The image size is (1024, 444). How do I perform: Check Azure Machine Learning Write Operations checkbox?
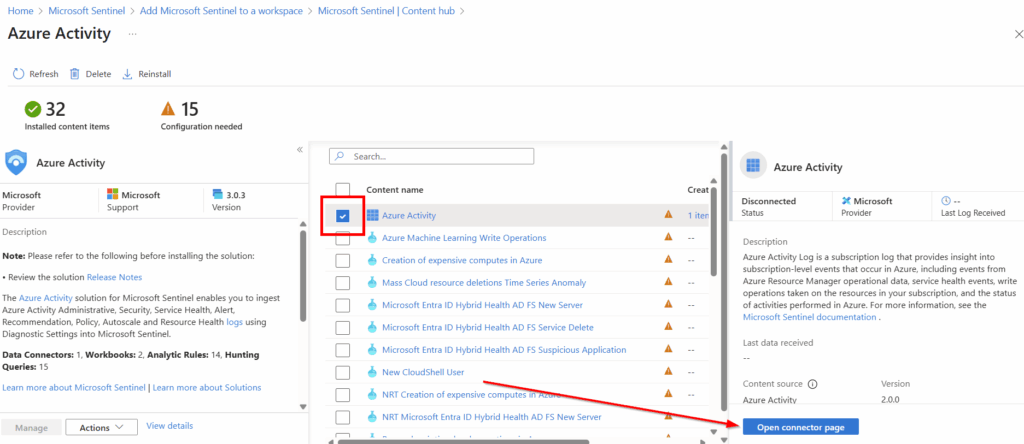[x=343, y=238]
